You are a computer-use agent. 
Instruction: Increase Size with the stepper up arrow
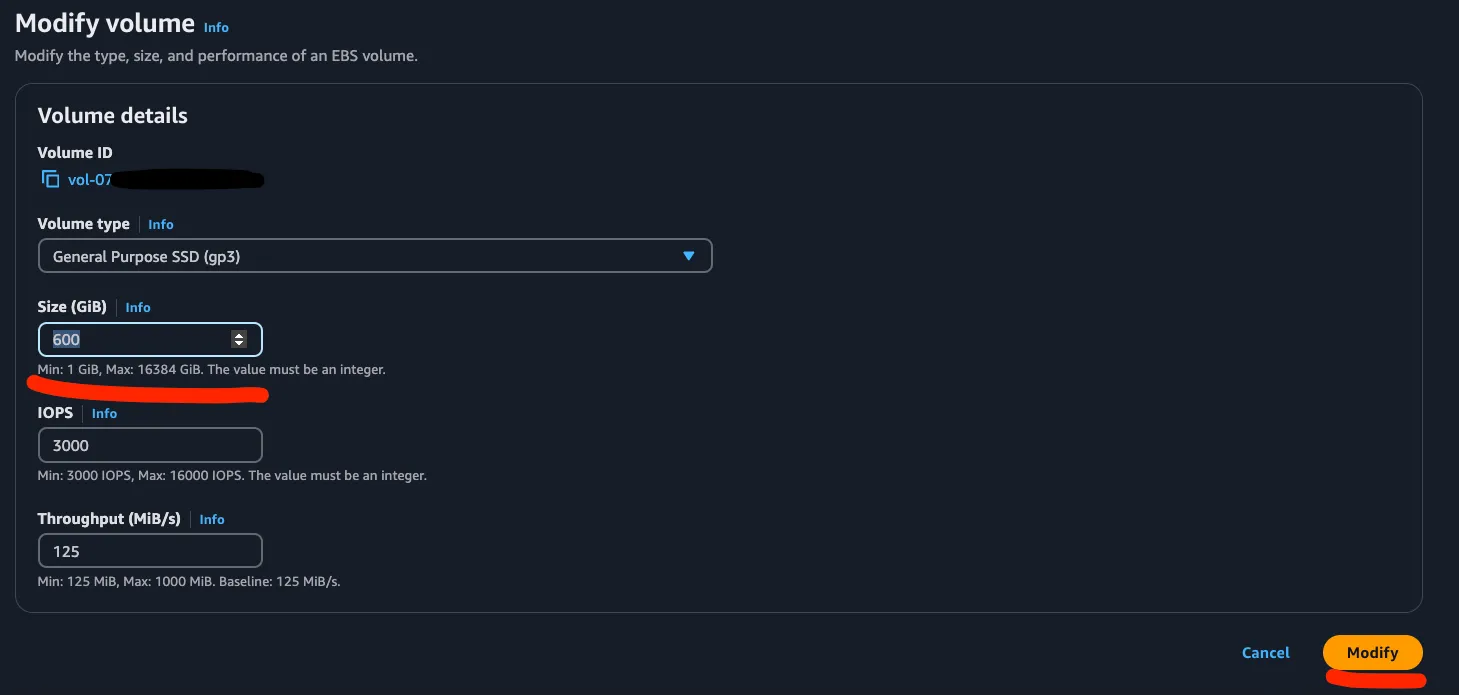tap(238, 335)
